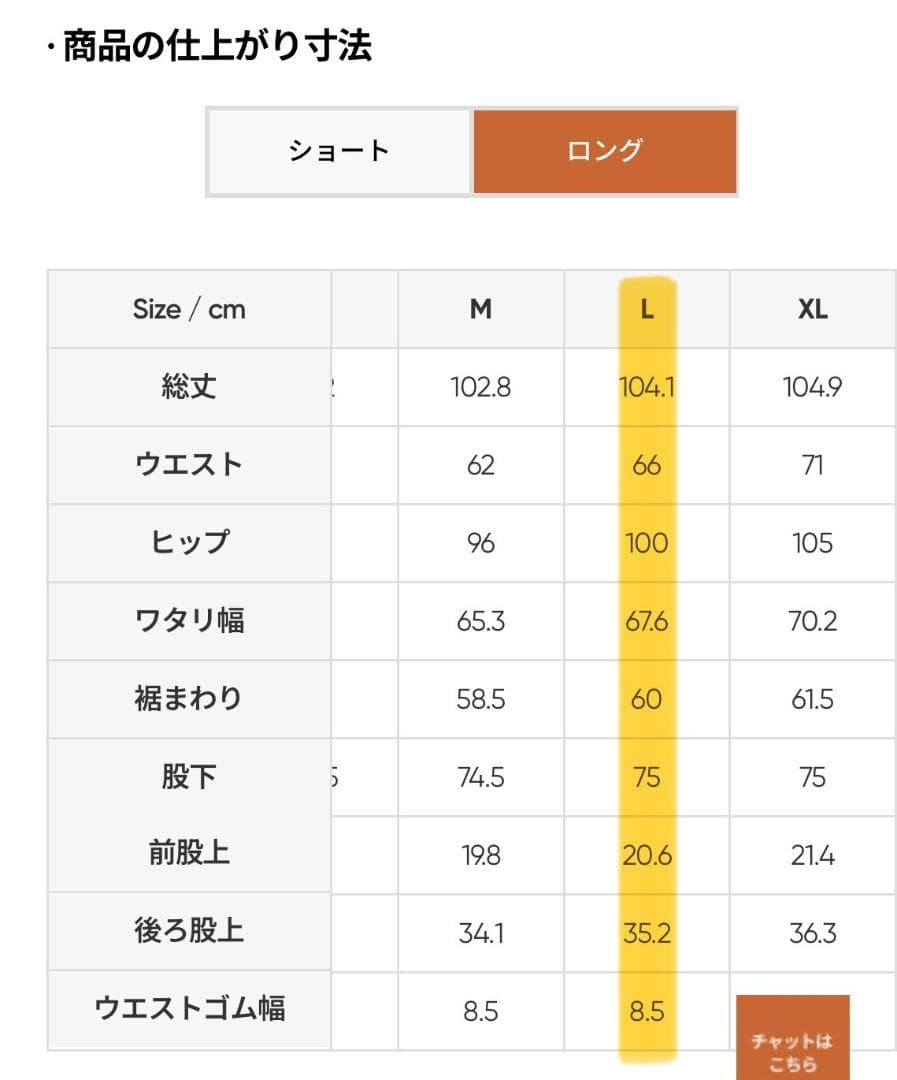
Task: Select the 裾まわり row label
Action: click(x=188, y=699)
